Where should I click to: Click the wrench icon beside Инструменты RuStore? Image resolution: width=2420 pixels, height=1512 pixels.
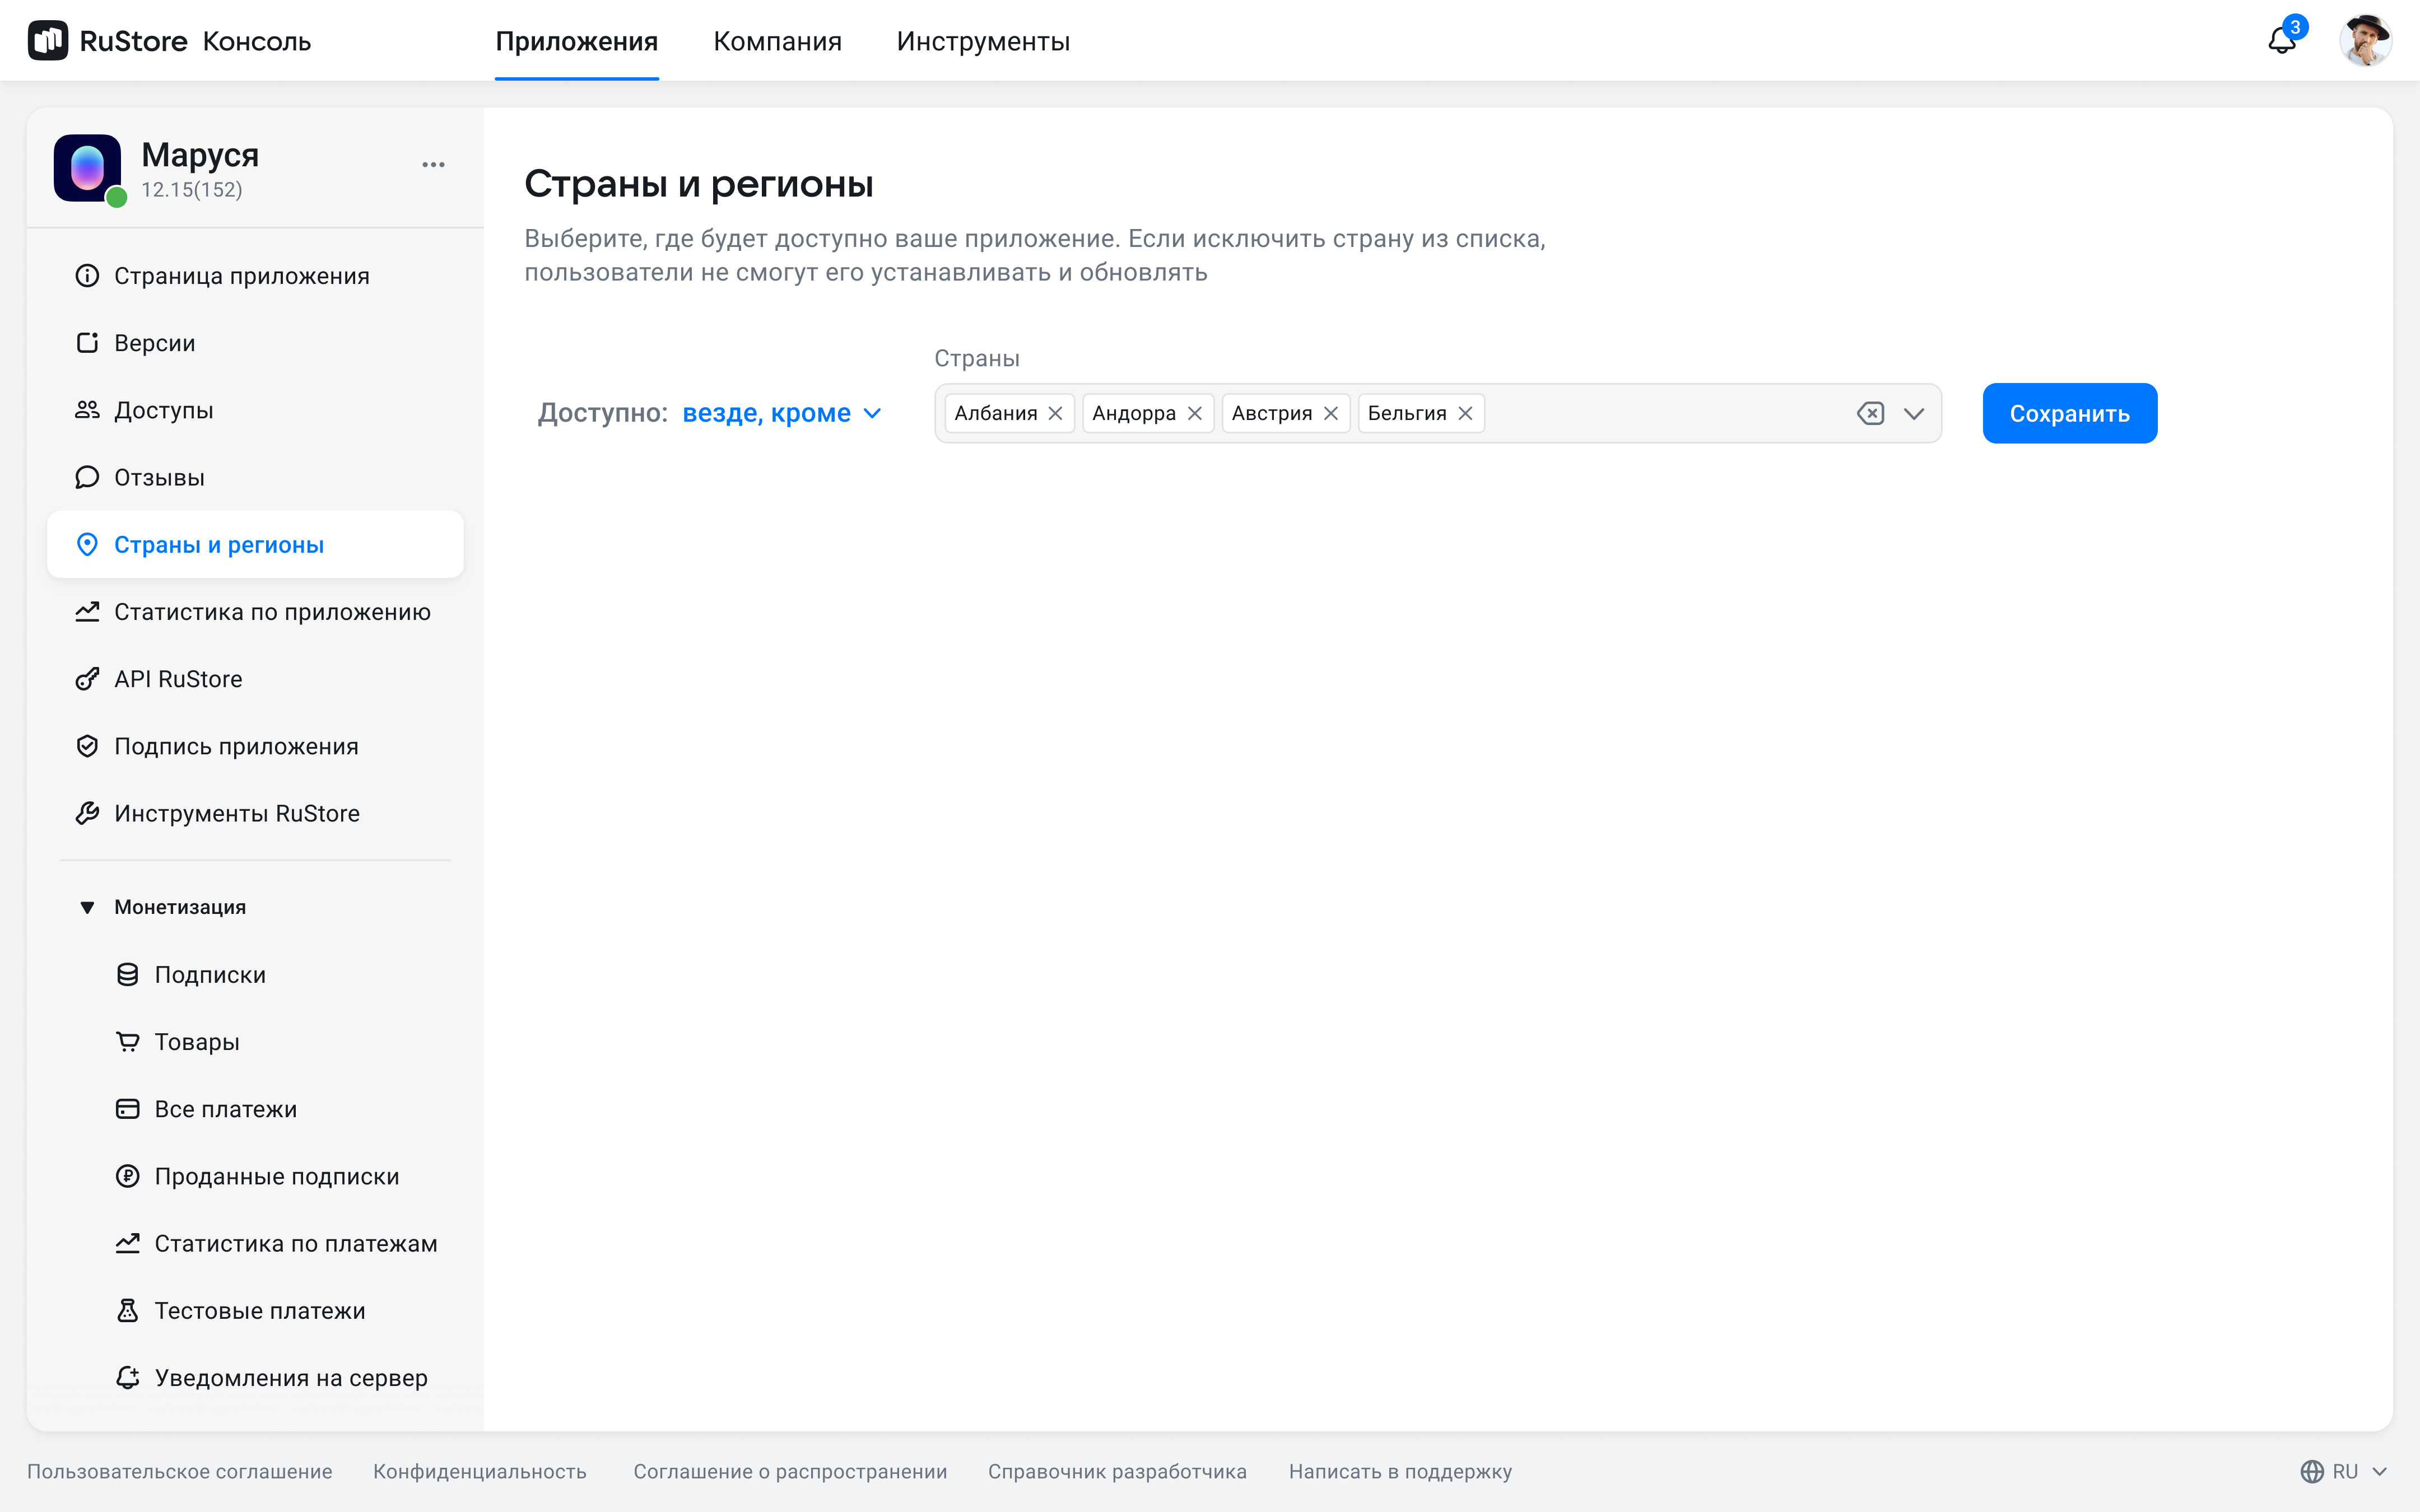[x=87, y=813]
